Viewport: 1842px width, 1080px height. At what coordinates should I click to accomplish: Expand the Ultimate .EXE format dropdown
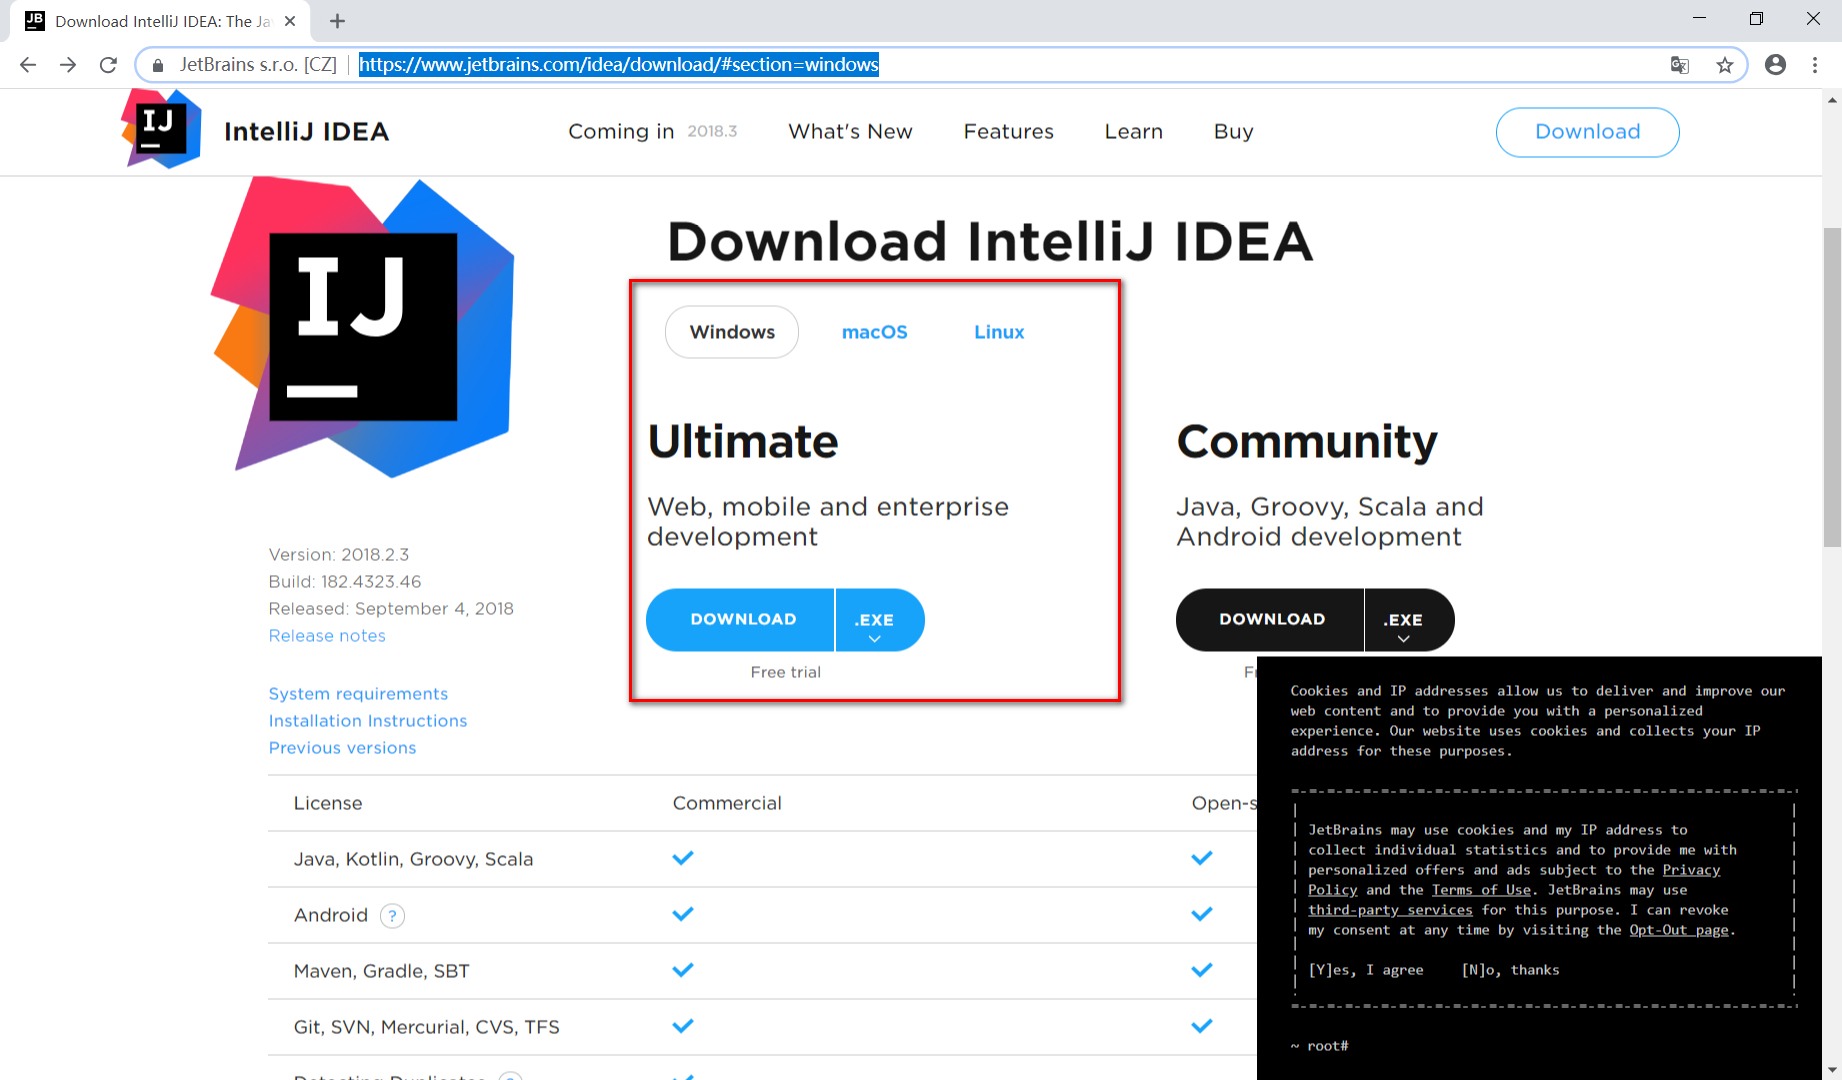tap(880, 620)
